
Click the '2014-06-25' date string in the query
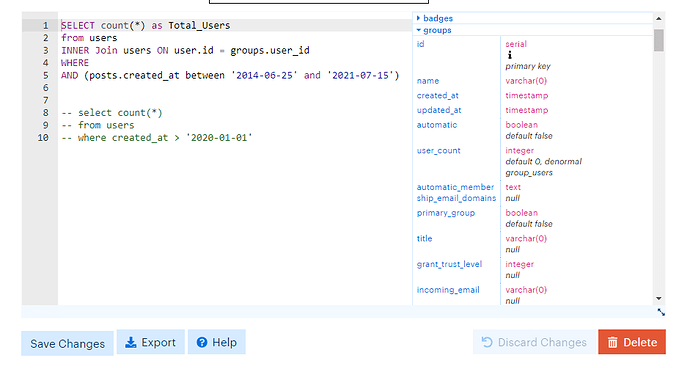click(x=264, y=76)
